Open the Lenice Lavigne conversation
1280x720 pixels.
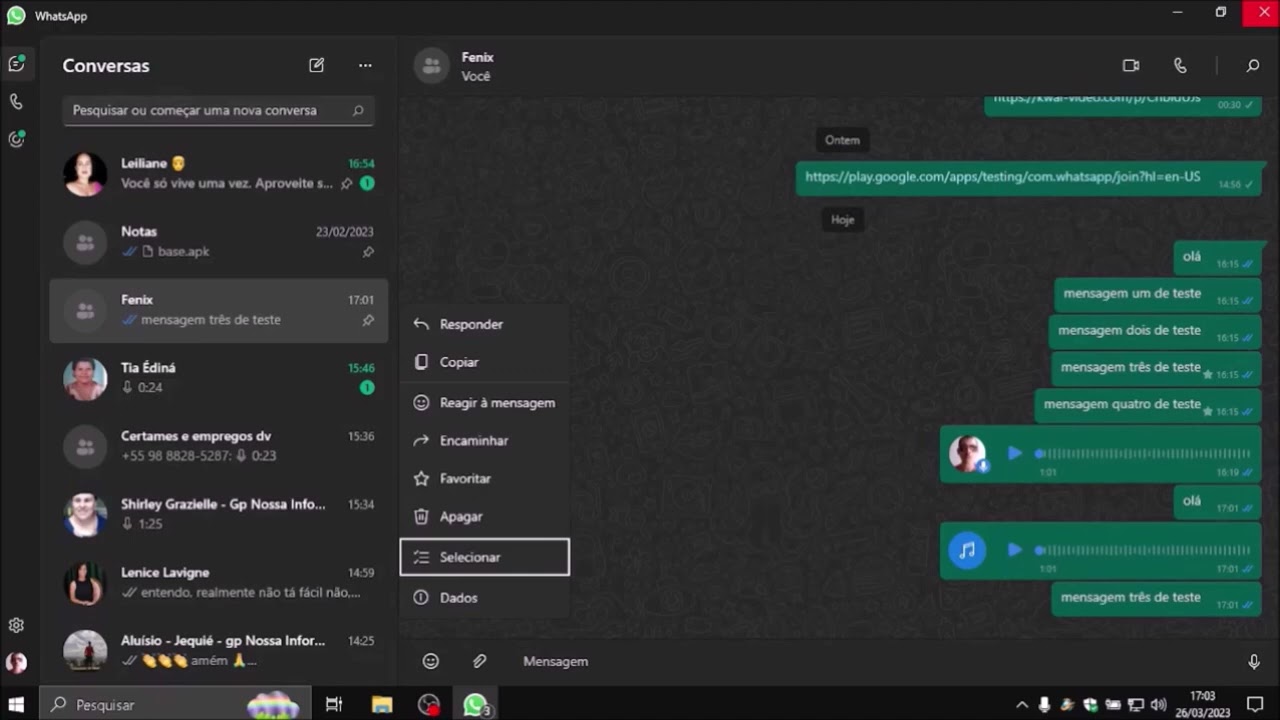[218, 582]
